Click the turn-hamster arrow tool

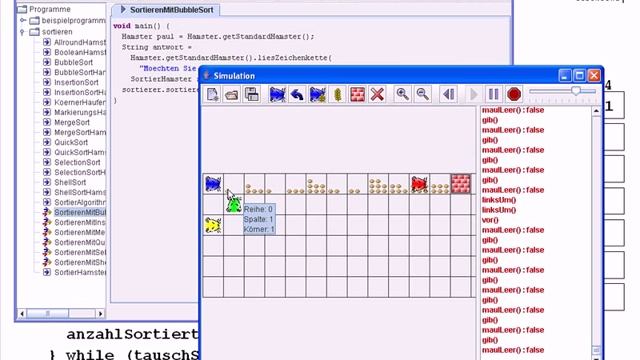tap(297, 94)
